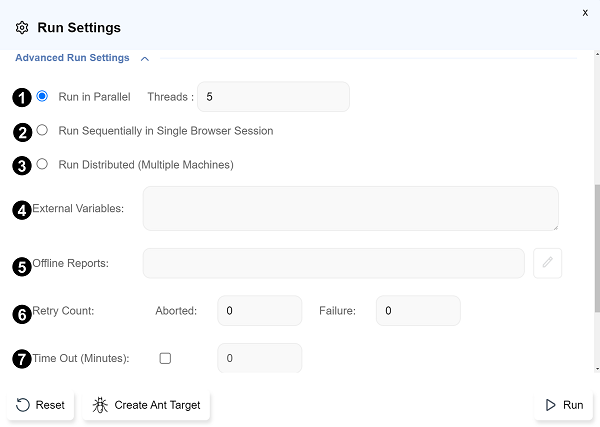Close the Run Settings dialog with x
Image resolution: width=600 pixels, height=427 pixels.
(585, 12)
